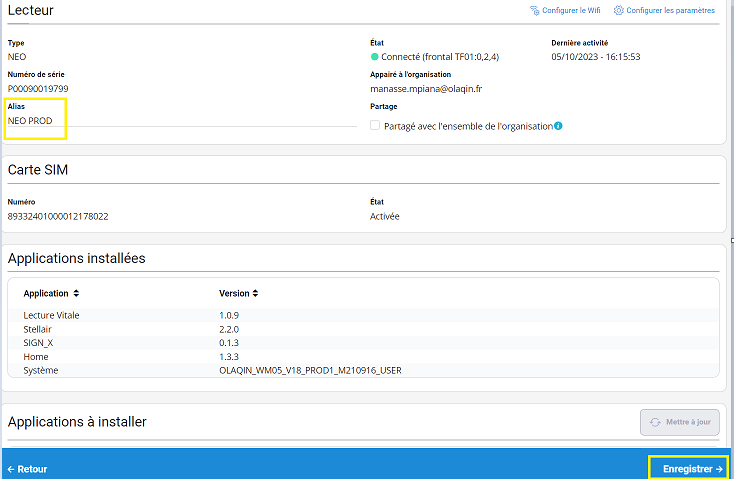Enable Partagé avec l'ensemble de l'organisation checkbox
This screenshot has height=479, width=734.
coord(375,126)
